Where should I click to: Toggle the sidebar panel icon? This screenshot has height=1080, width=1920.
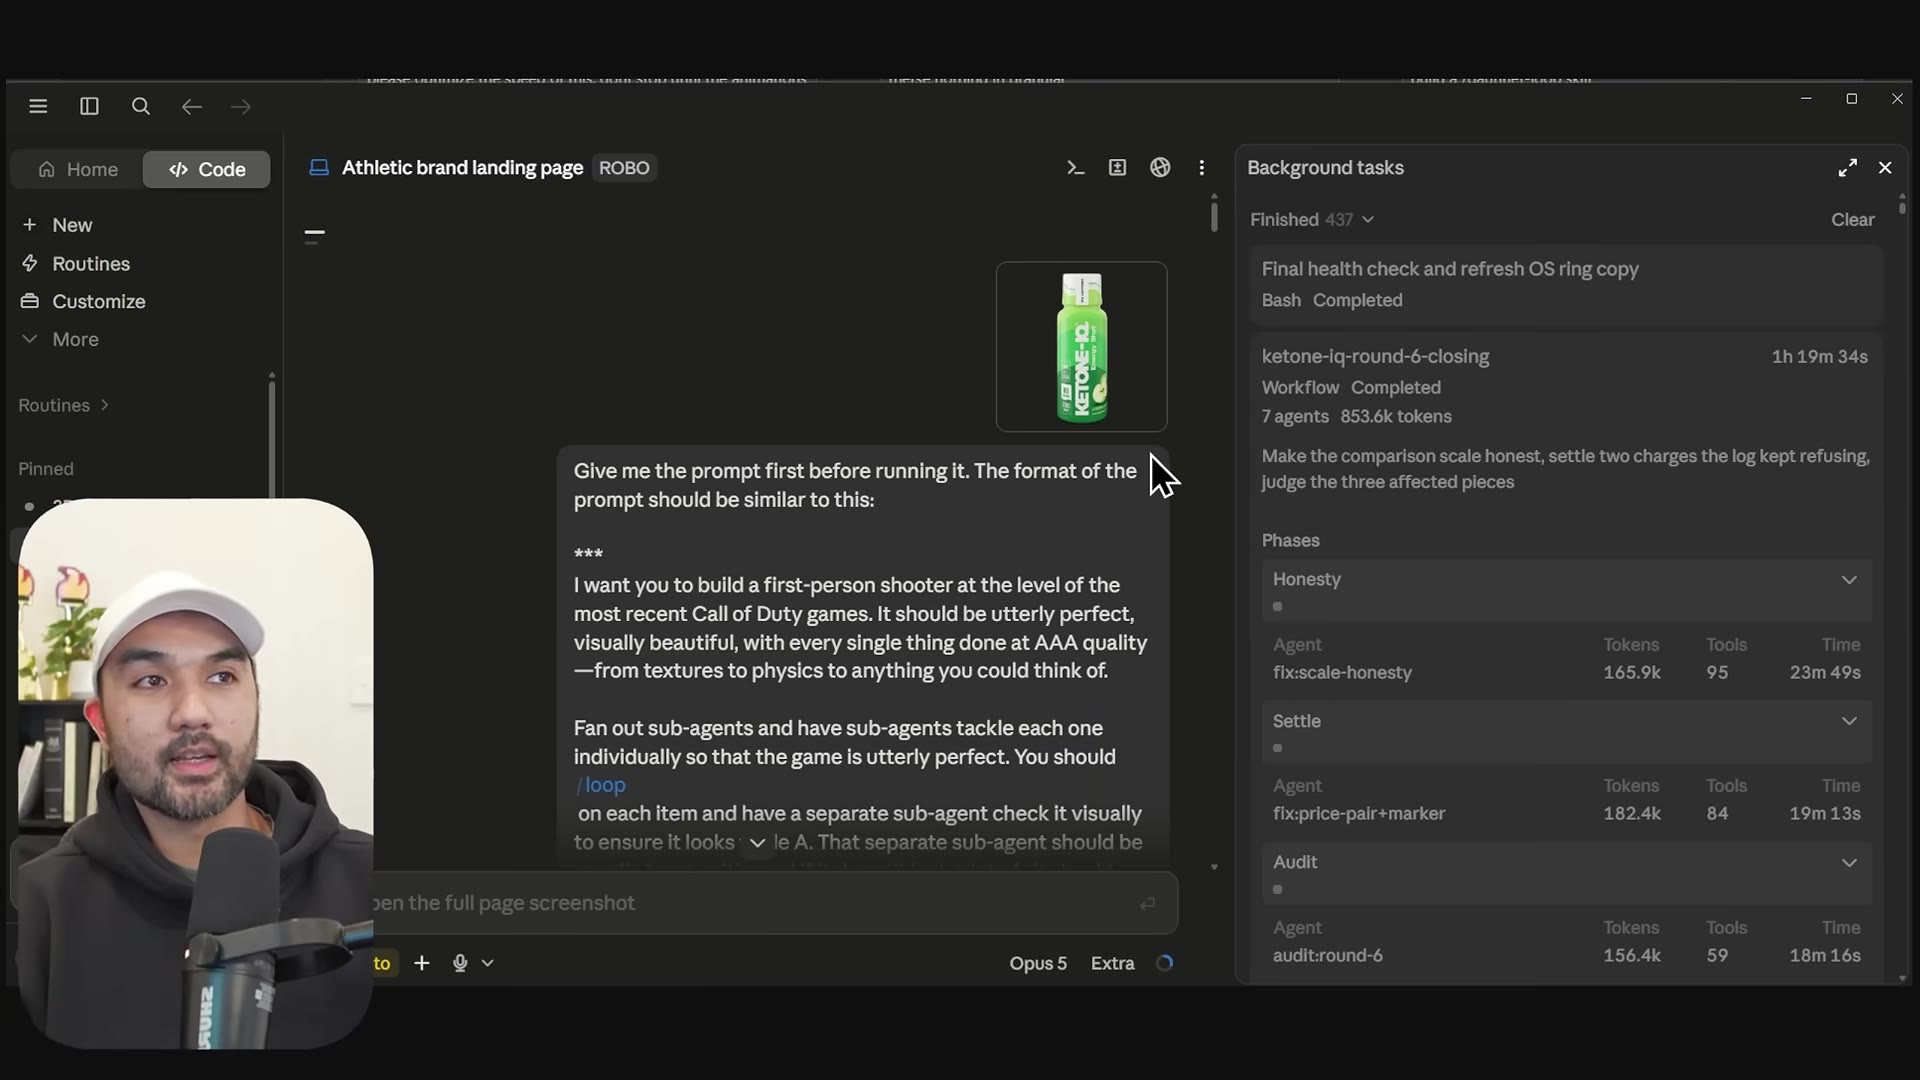click(x=89, y=106)
